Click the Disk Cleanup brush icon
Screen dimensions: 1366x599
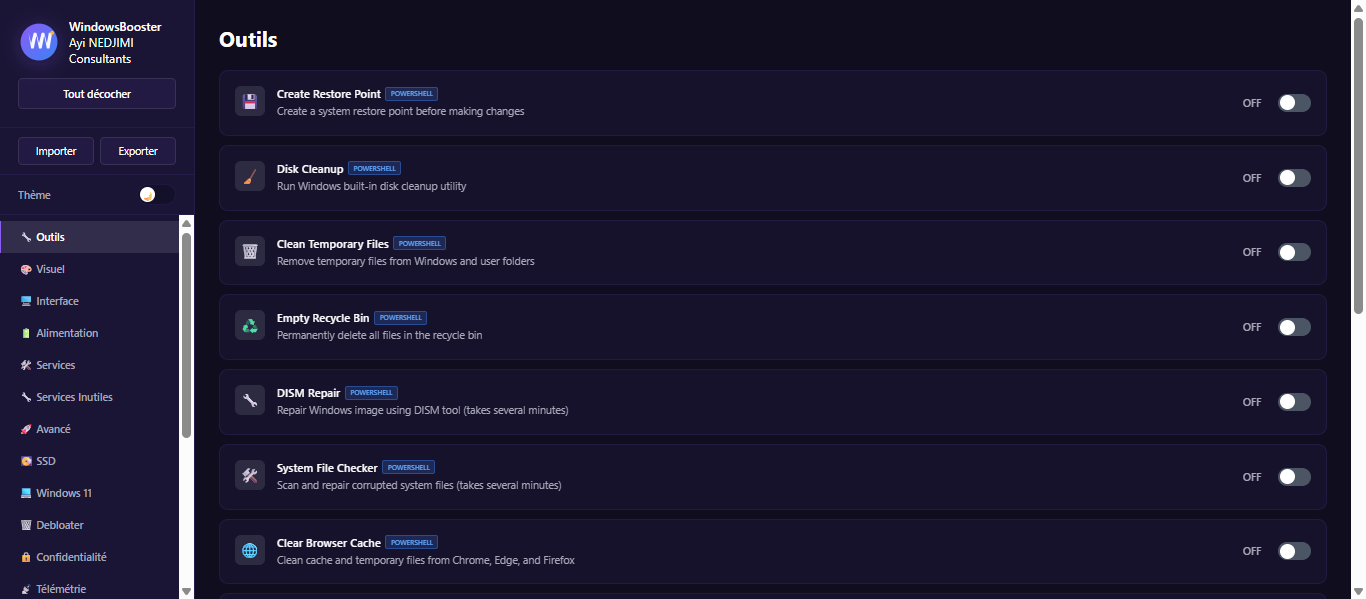(249, 176)
